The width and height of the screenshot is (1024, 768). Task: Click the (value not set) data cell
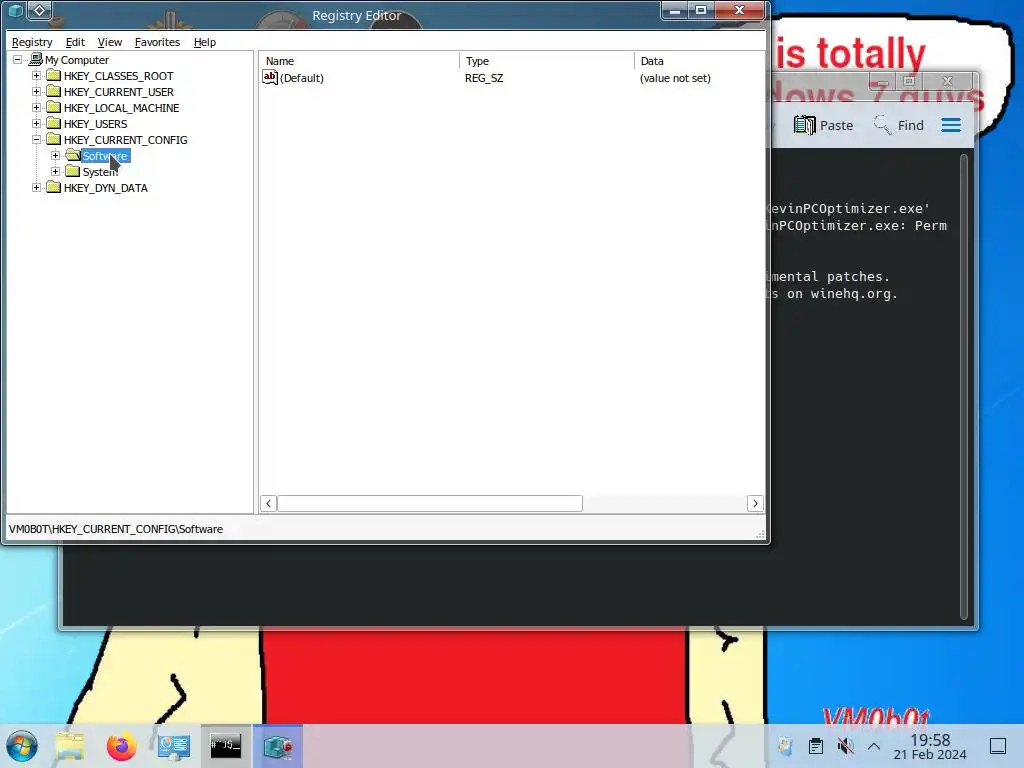(x=675, y=78)
